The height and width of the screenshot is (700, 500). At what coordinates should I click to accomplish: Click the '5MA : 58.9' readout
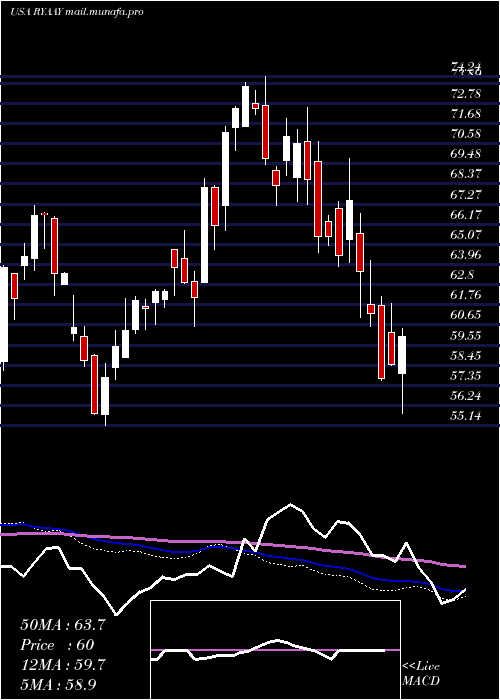pos(59,684)
